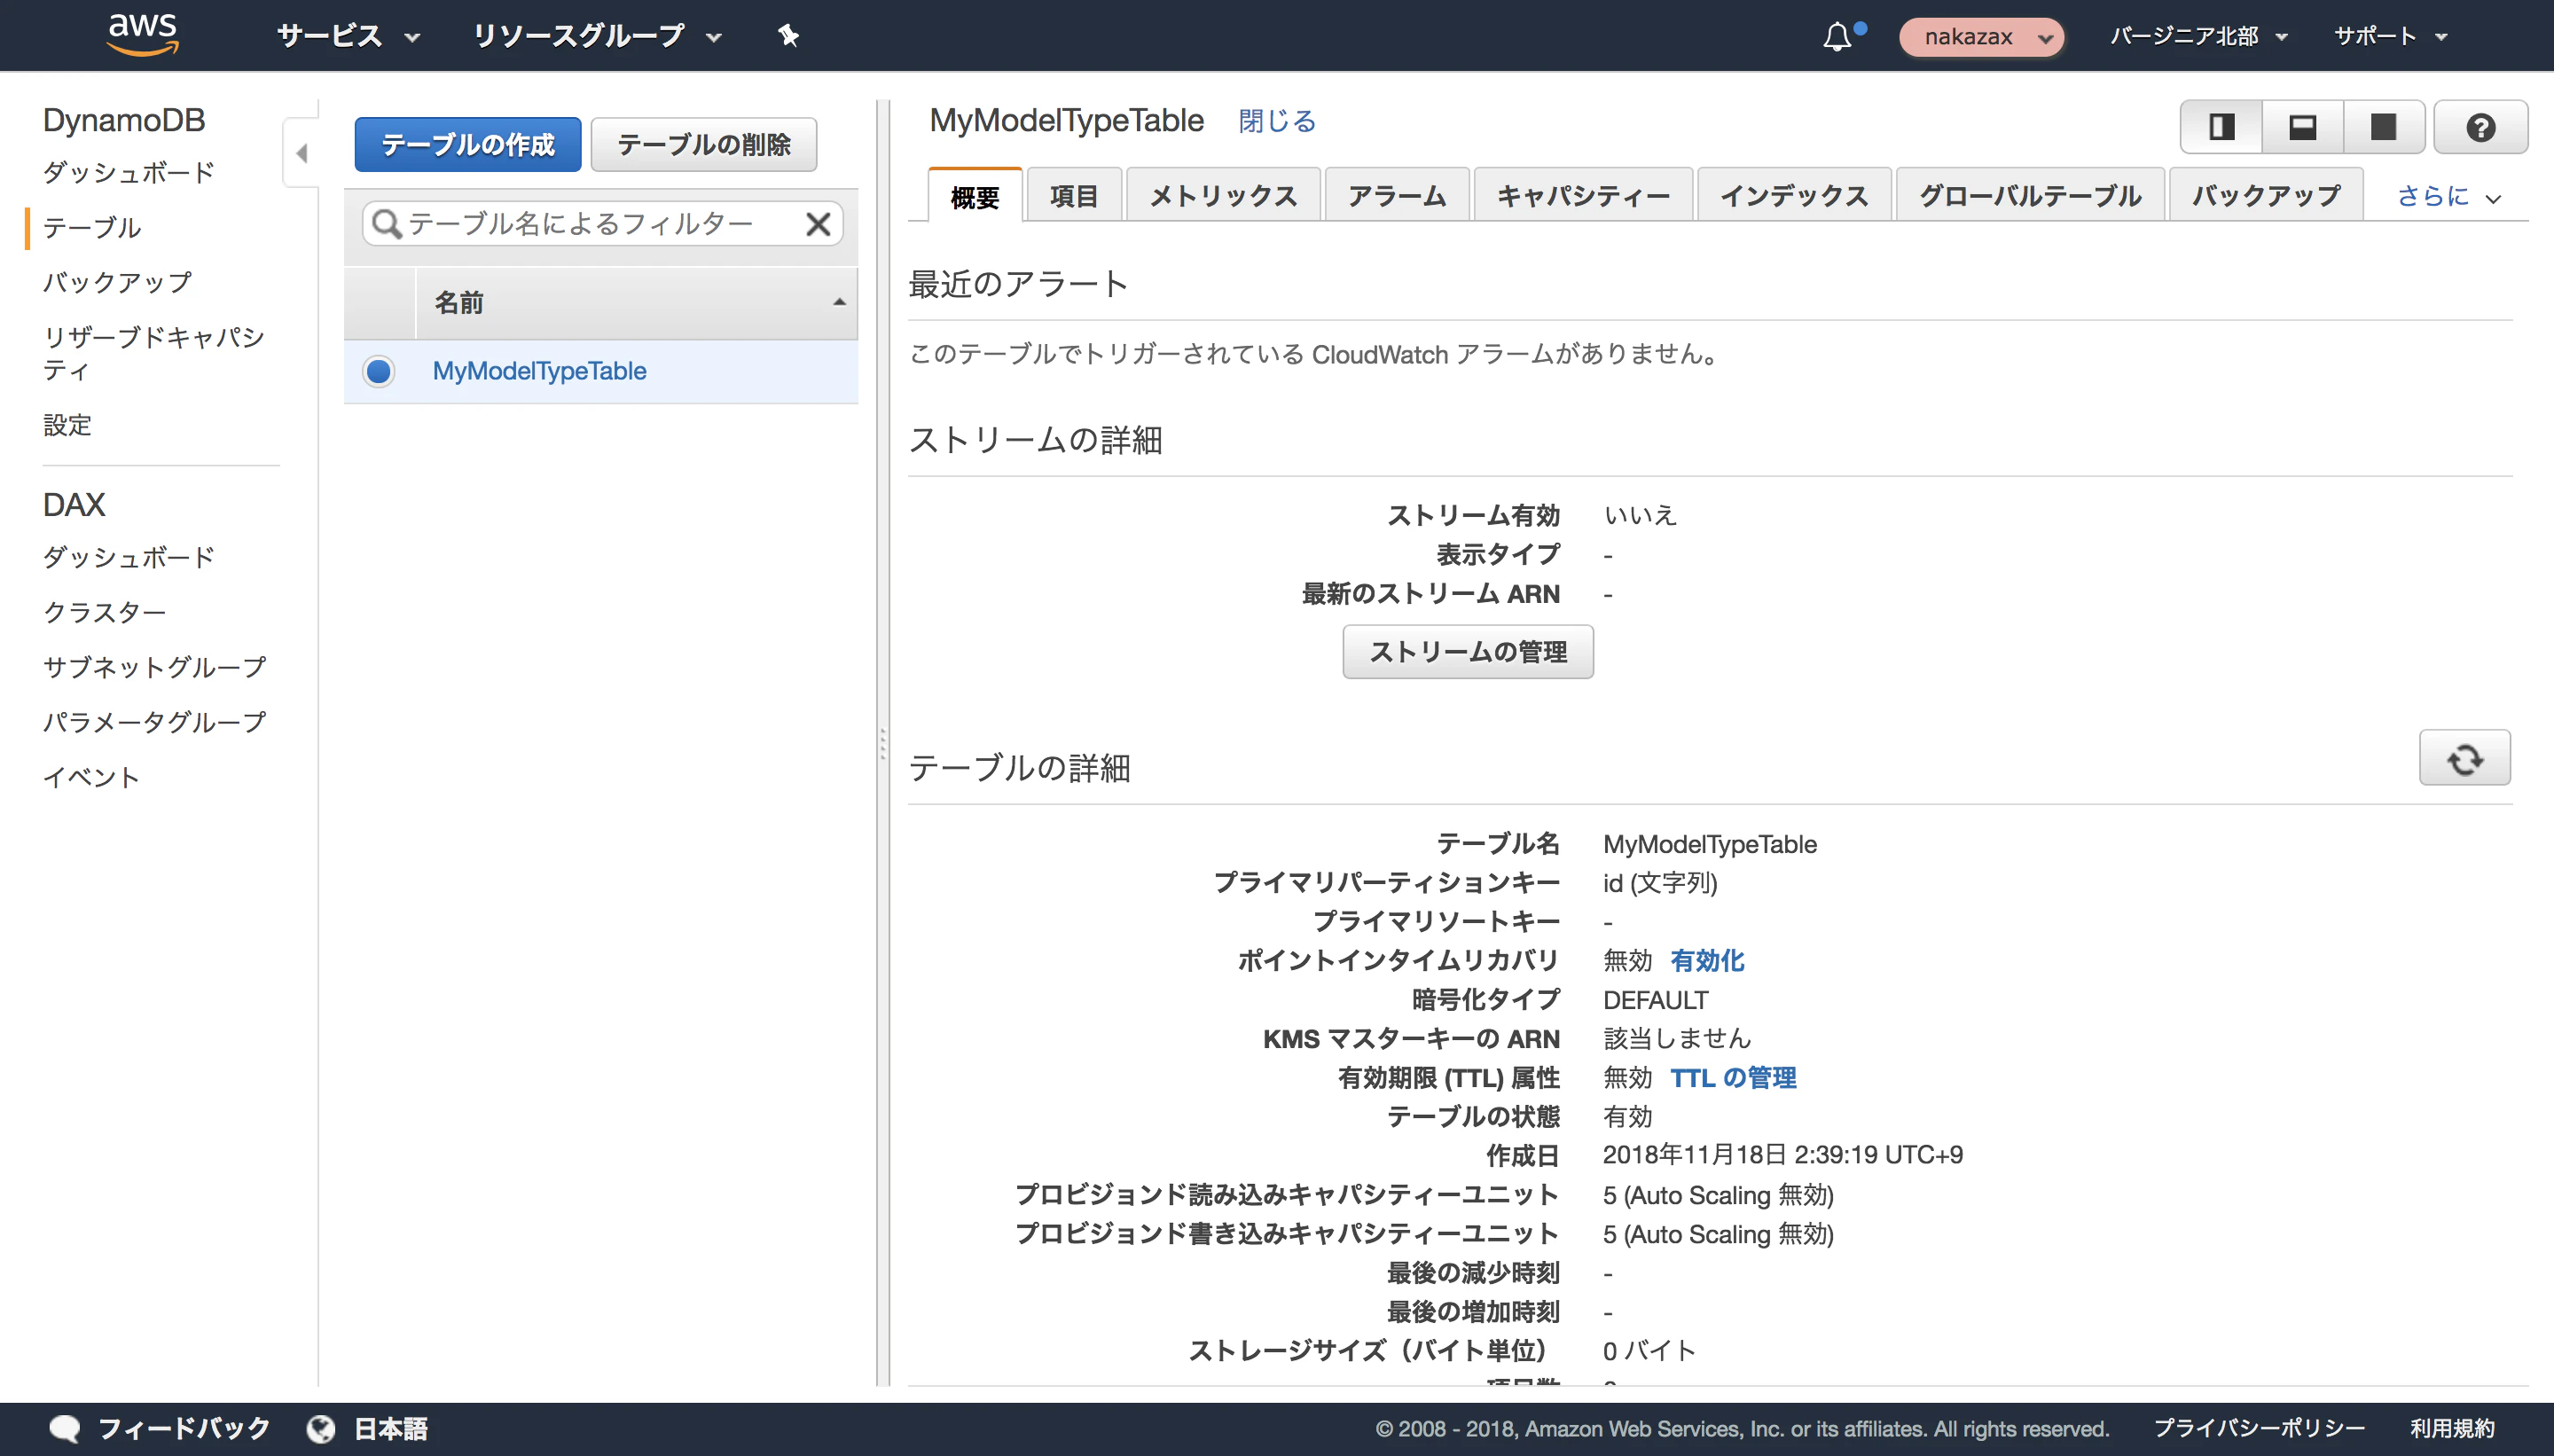The image size is (2554, 1456).
Task: Click the 有効化 link for point-in-time recovery
Action: click(1707, 961)
